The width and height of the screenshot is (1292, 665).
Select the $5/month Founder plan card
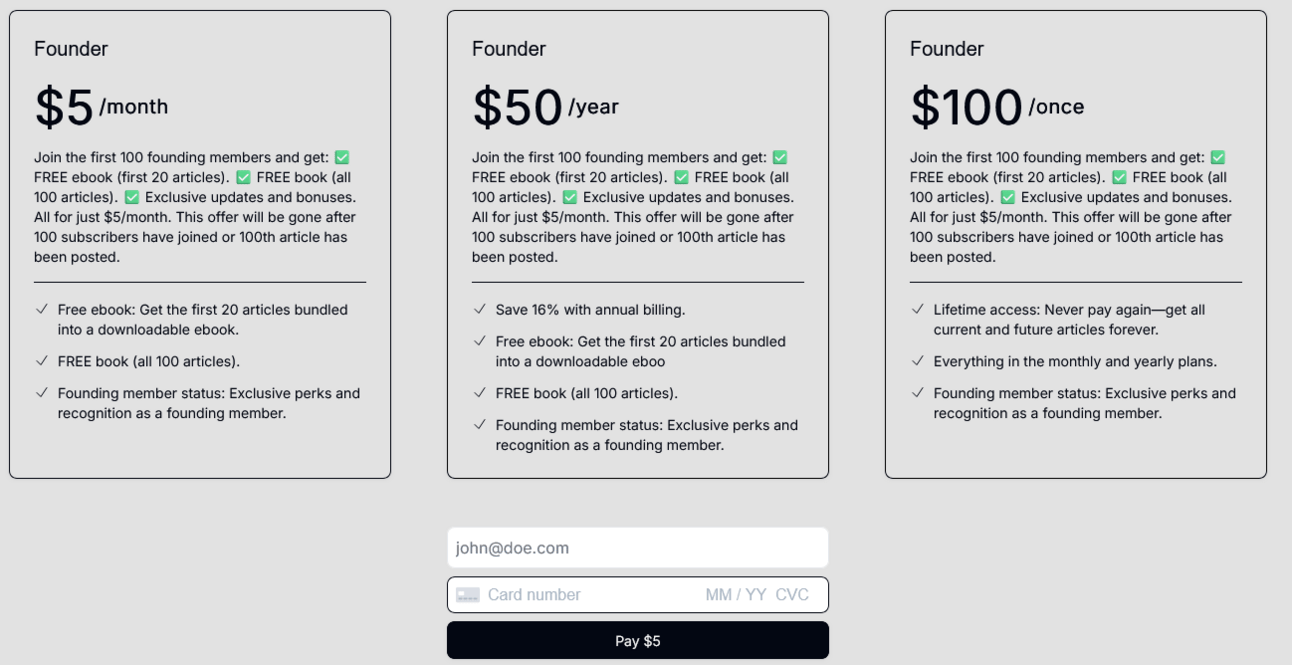click(x=200, y=244)
